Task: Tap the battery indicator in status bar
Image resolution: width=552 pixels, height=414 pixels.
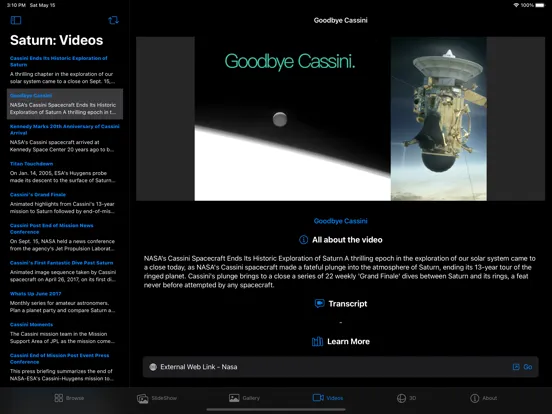Action: [540, 5]
